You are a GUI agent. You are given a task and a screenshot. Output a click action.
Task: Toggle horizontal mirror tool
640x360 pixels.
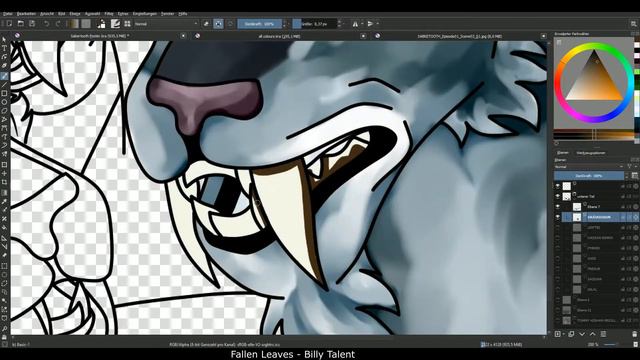tap(355, 24)
